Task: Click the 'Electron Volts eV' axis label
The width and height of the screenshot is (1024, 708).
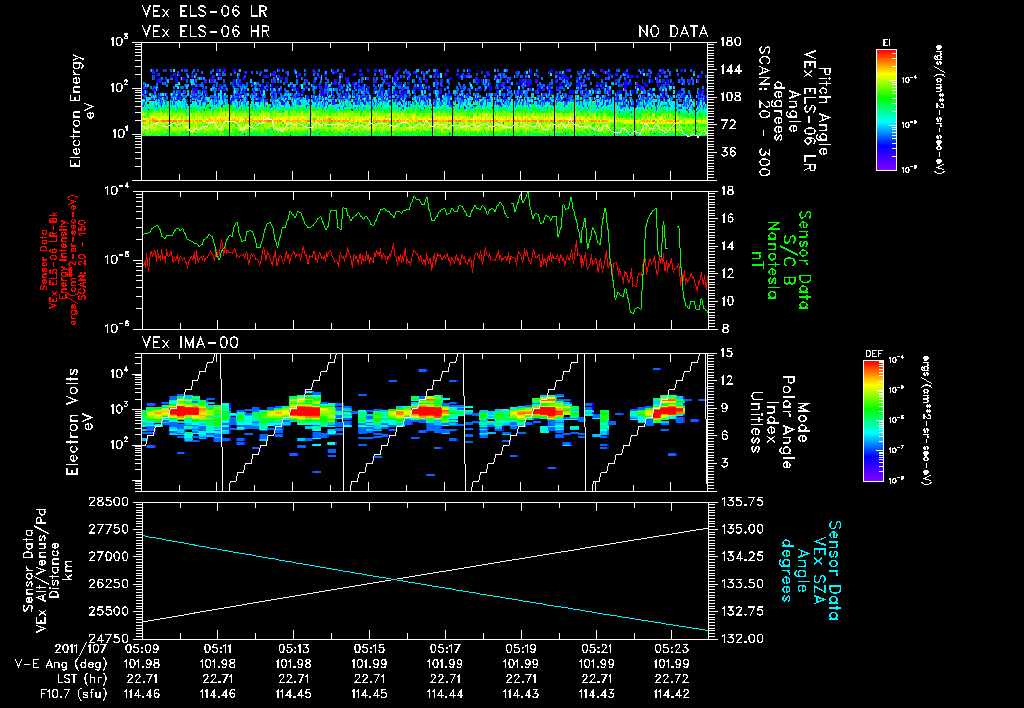Action: pyautogui.click(x=78, y=422)
